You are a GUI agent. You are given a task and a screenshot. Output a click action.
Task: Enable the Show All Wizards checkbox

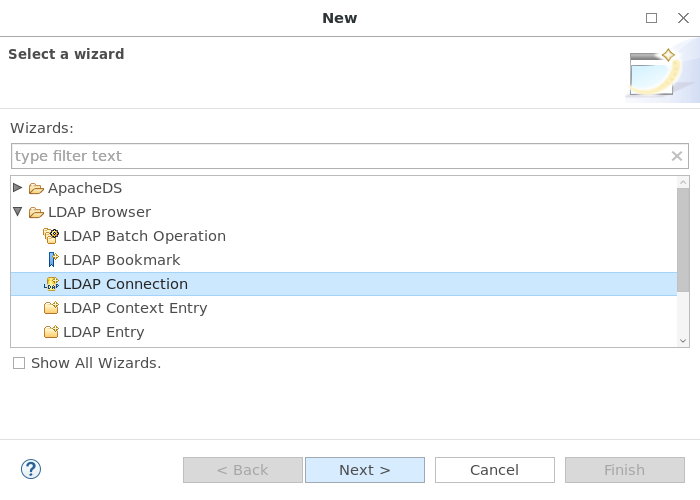coord(19,363)
